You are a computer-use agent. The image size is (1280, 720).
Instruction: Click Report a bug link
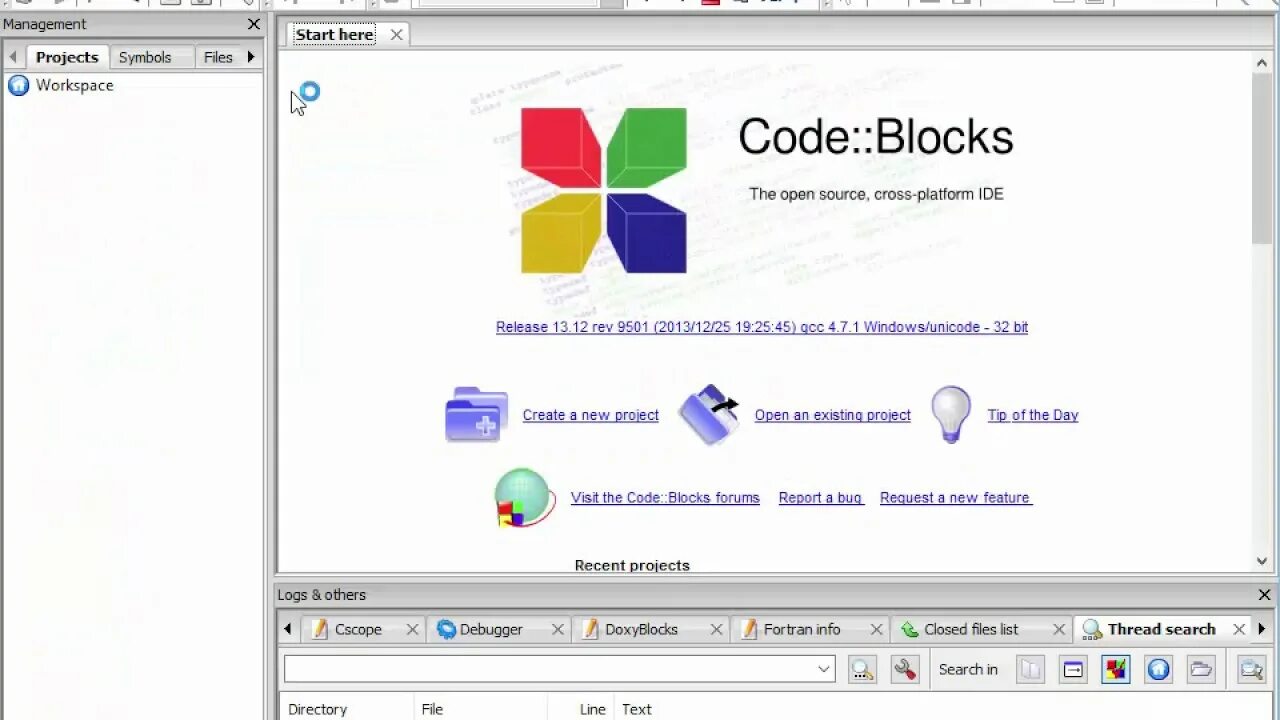coord(821,498)
